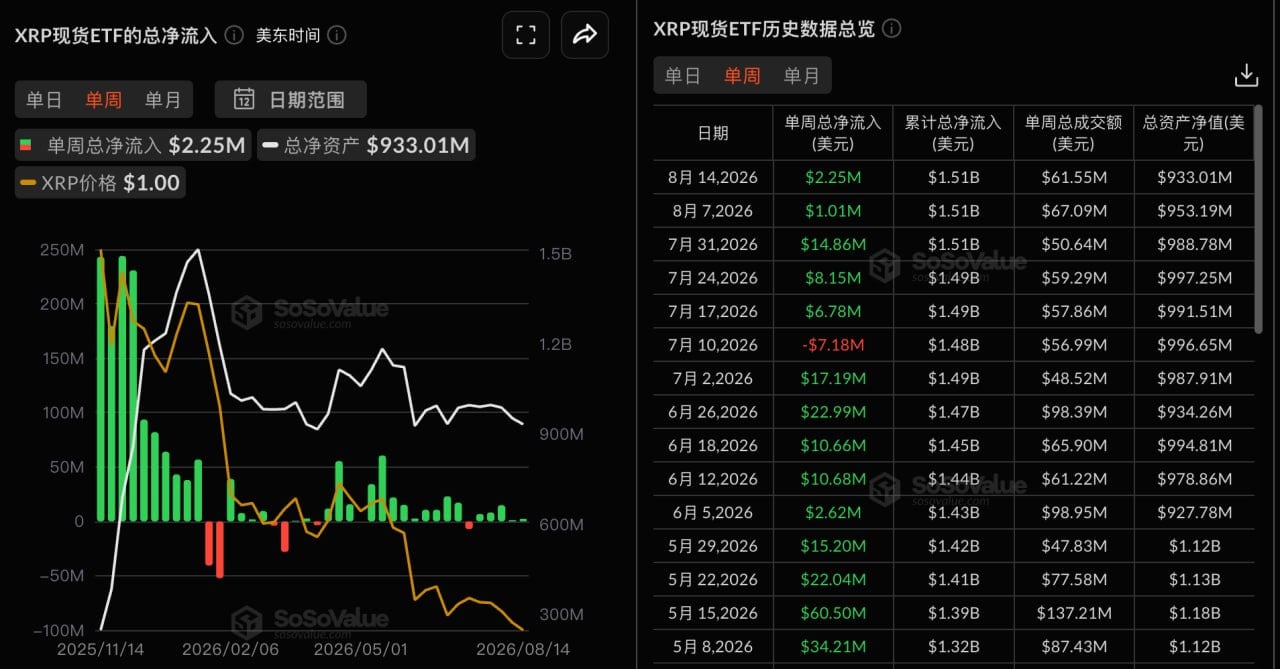
Task: Click the orange XRP价格 line swatch
Action: point(28,184)
